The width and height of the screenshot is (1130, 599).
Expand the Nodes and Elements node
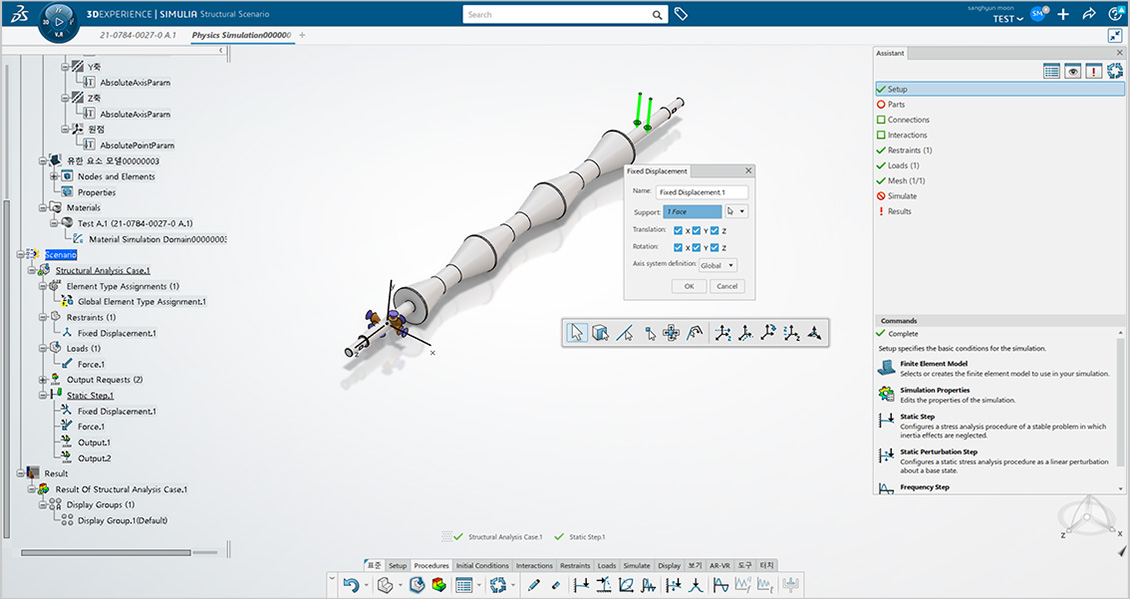pyautogui.click(x=53, y=177)
